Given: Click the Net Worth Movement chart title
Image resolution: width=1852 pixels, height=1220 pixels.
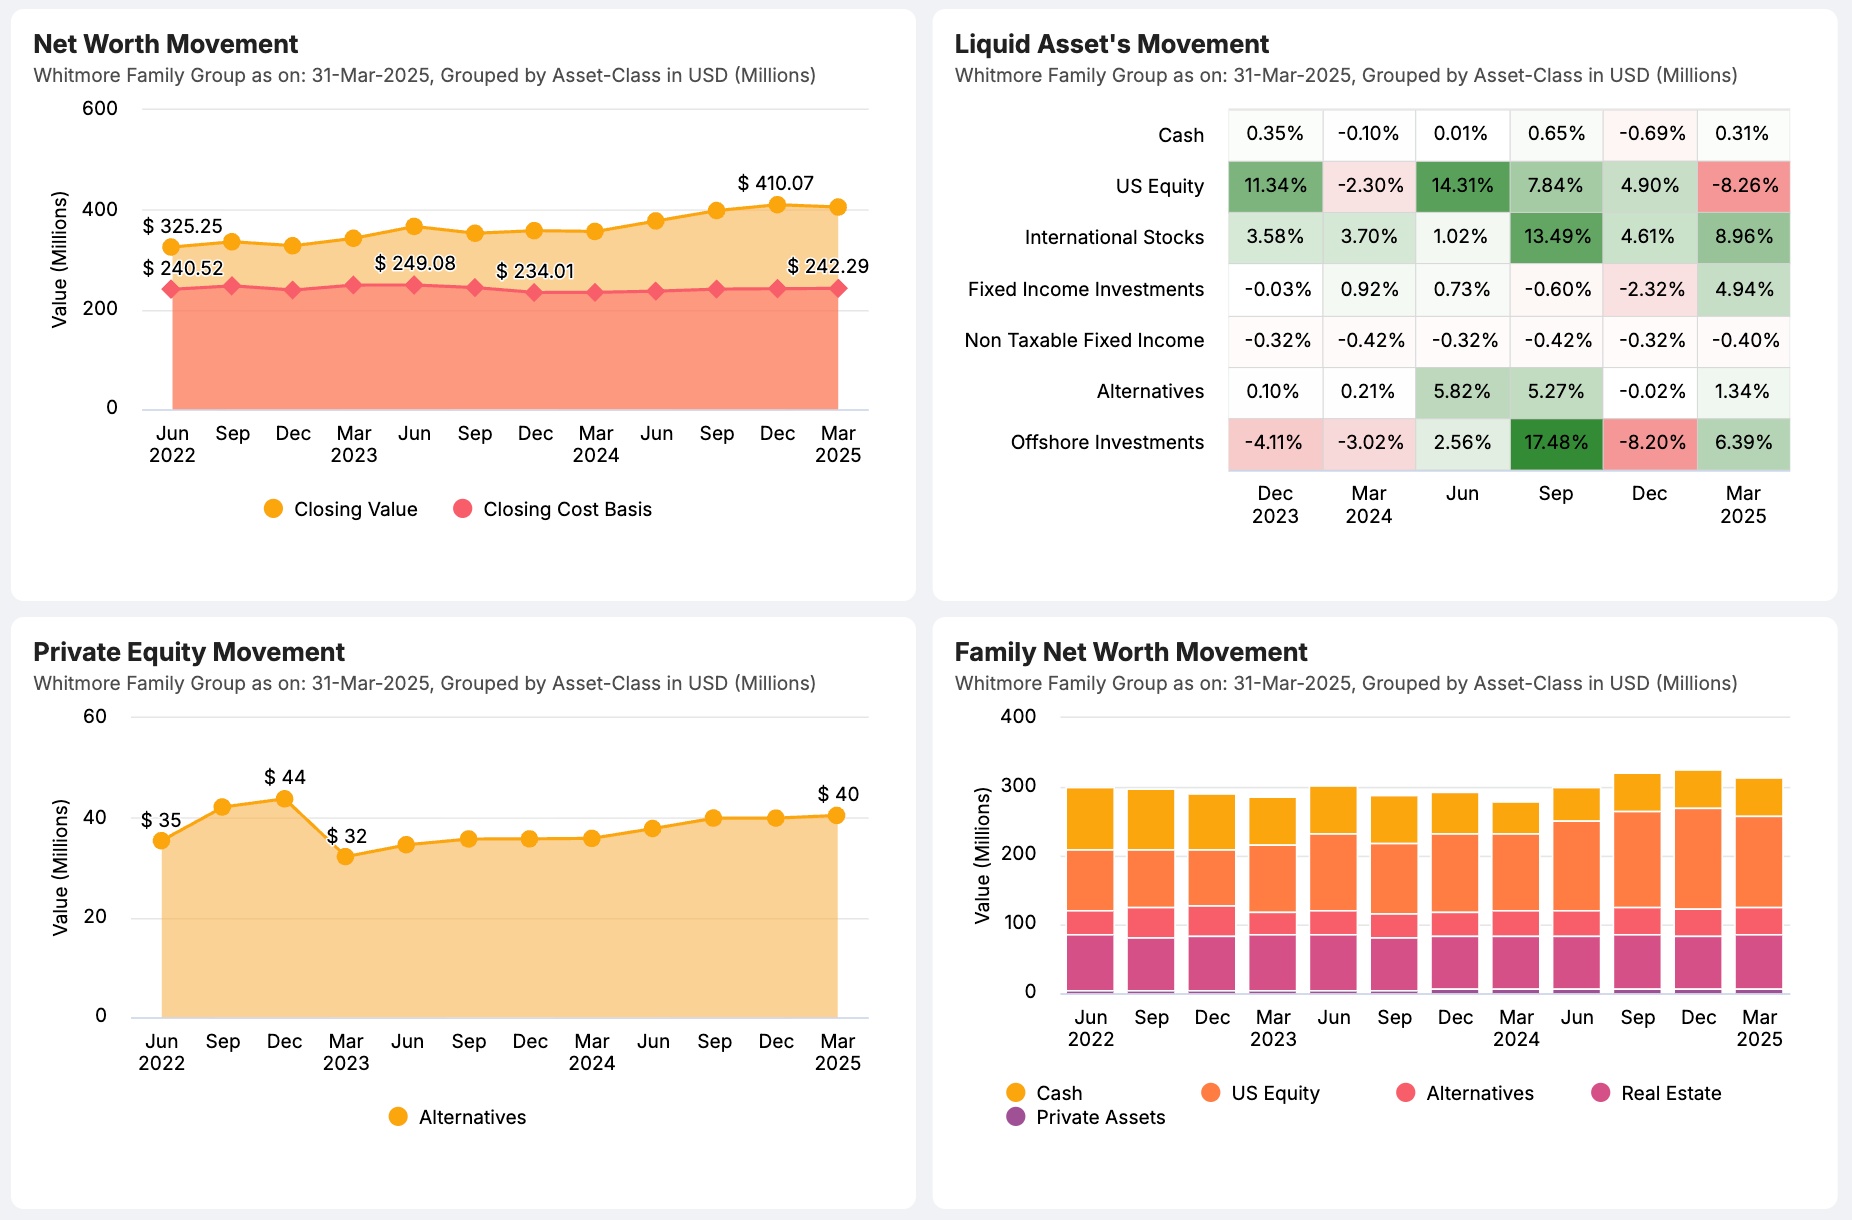Looking at the screenshot, I should pyautogui.click(x=165, y=44).
